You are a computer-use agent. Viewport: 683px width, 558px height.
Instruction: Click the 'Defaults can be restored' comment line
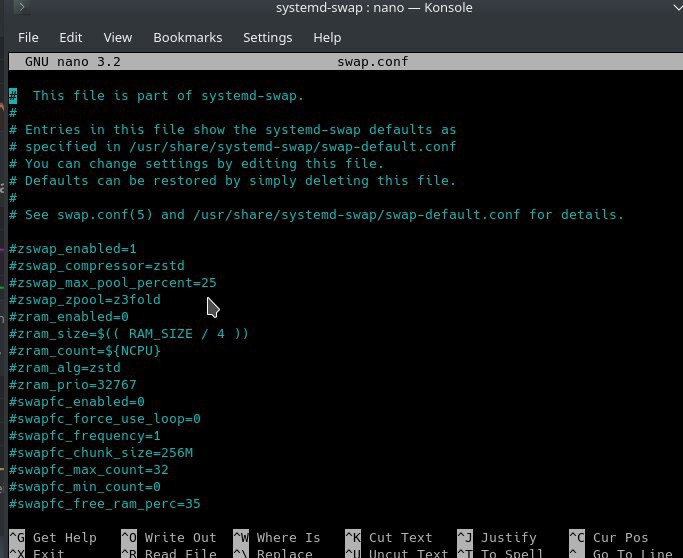(x=233, y=180)
